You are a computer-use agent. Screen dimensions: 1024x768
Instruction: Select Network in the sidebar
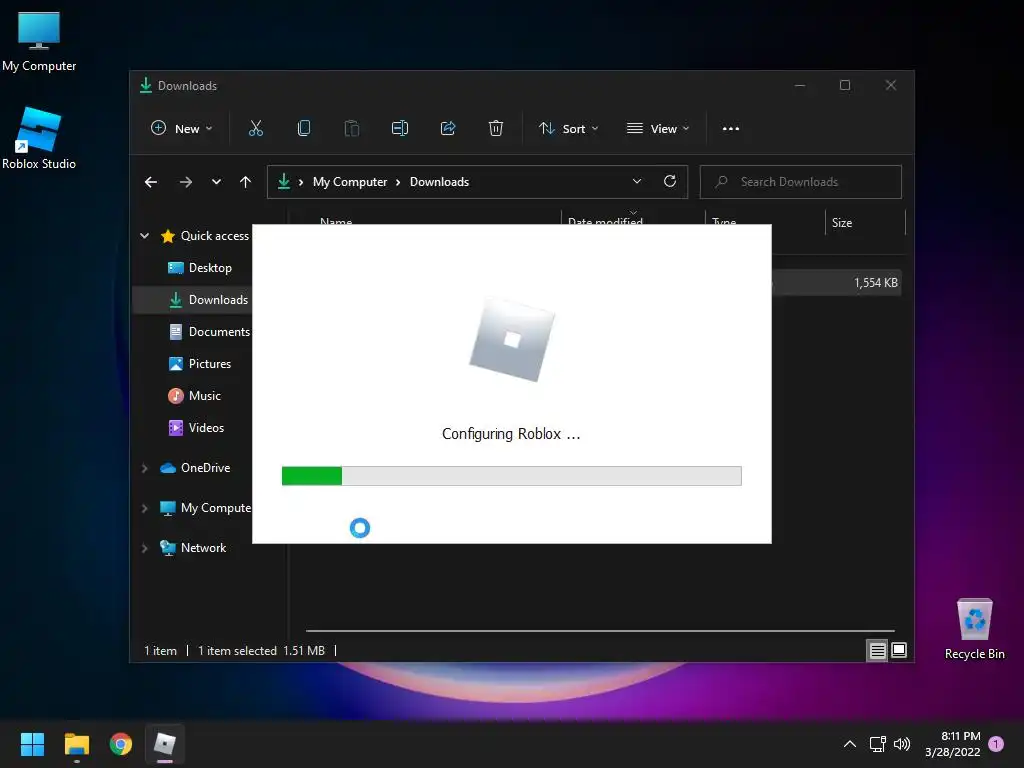(x=193, y=548)
